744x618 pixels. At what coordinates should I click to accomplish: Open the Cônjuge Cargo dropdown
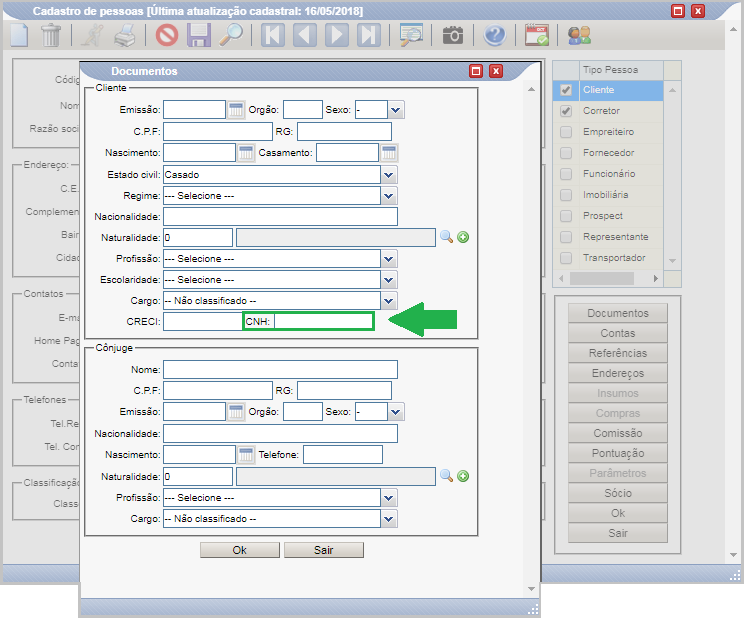point(389,519)
